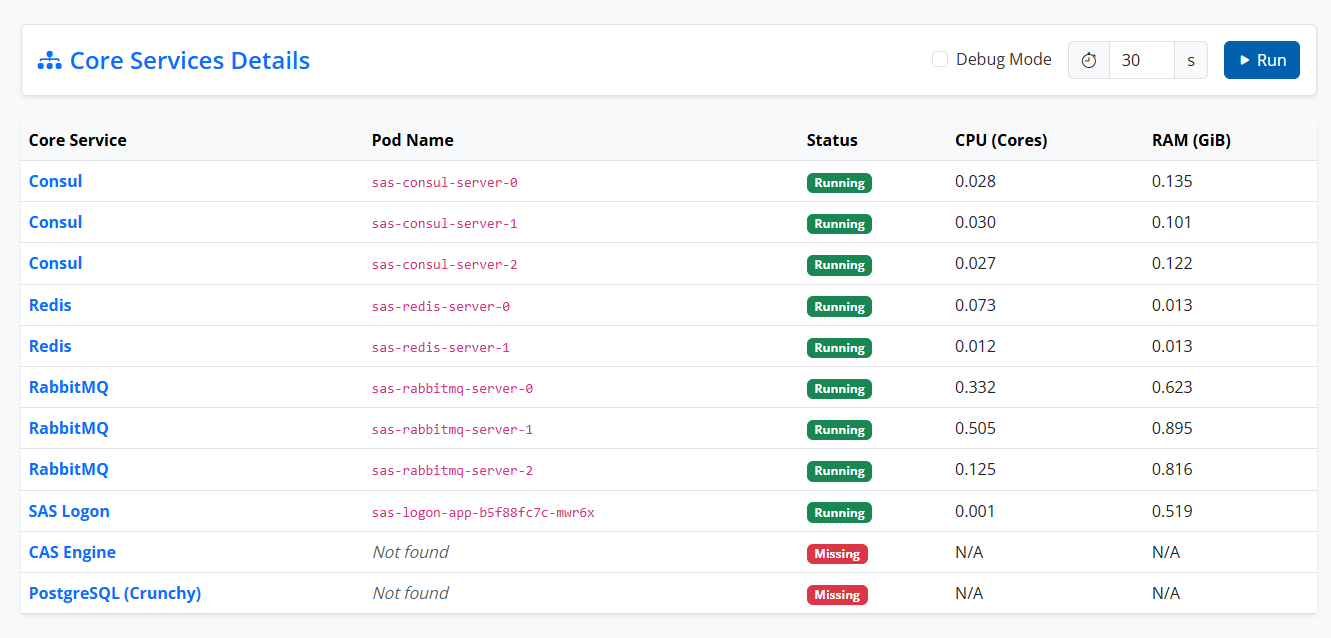This screenshot has width=1331, height=638.
Task: Open the Consul link for sas-consul-server-2
Action: tap(56, 263)
